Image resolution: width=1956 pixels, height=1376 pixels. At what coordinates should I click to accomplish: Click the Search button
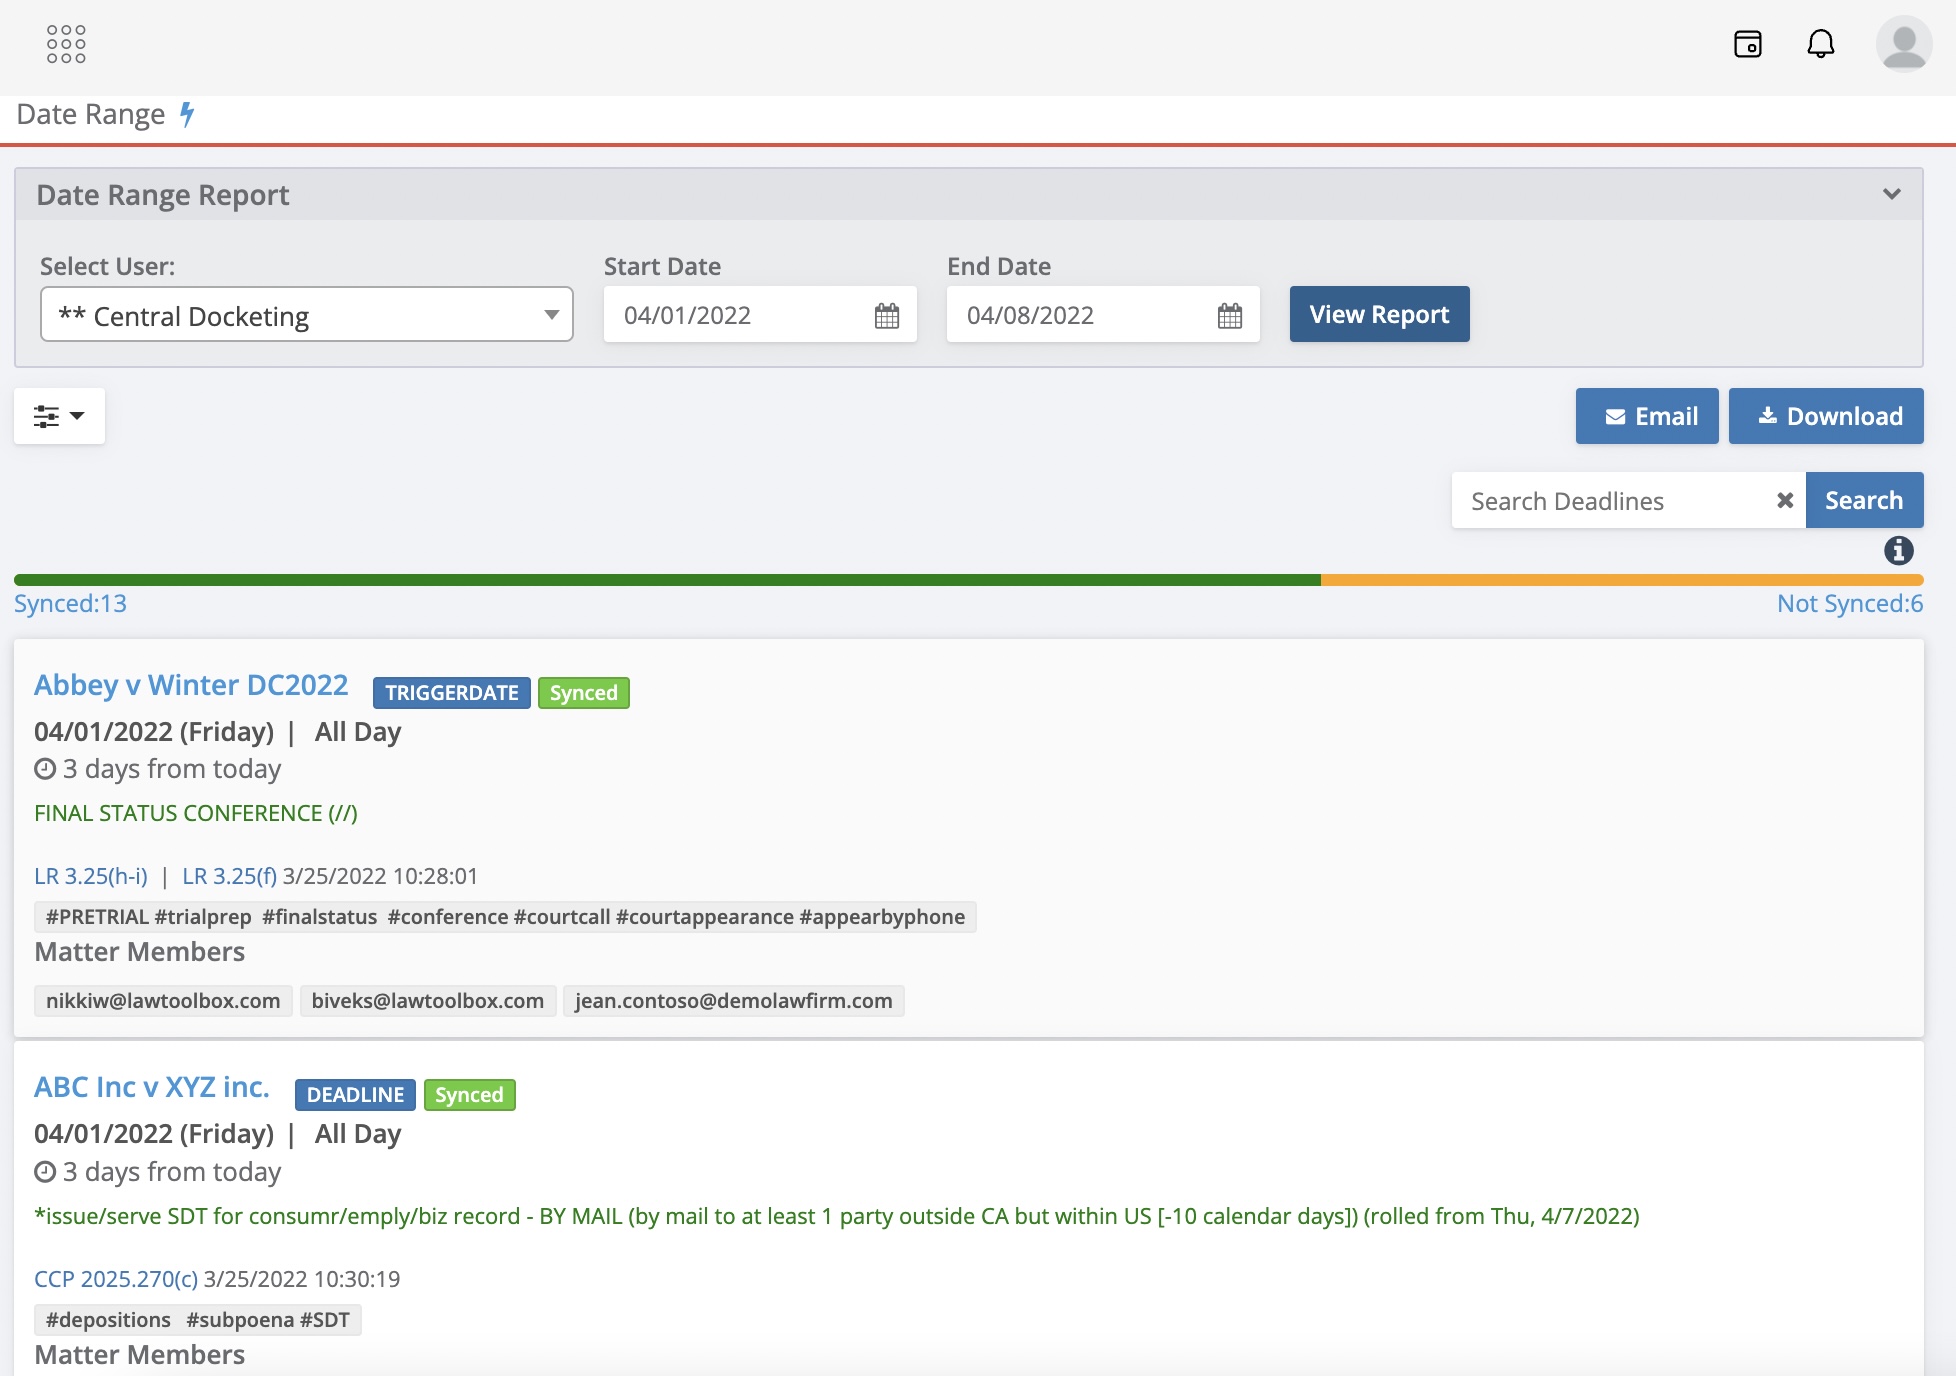point(1863,500)
